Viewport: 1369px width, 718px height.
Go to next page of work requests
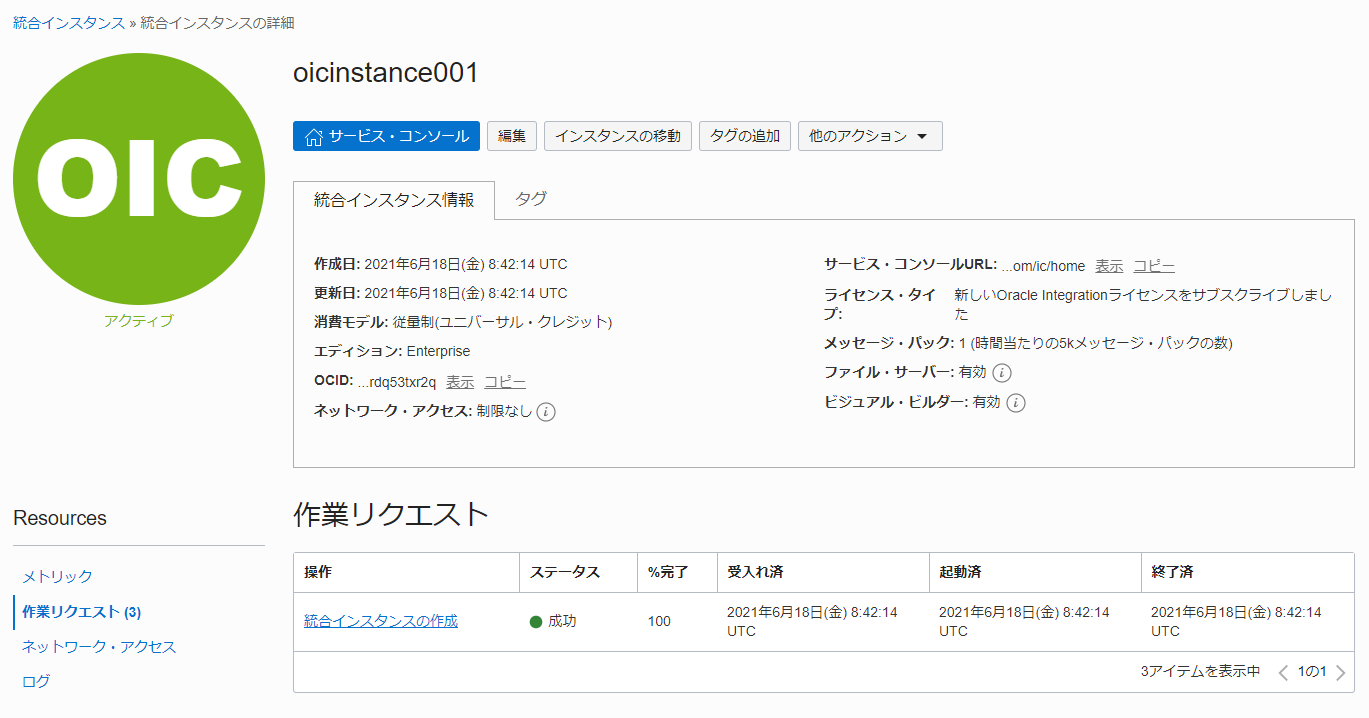(1341, 673)
